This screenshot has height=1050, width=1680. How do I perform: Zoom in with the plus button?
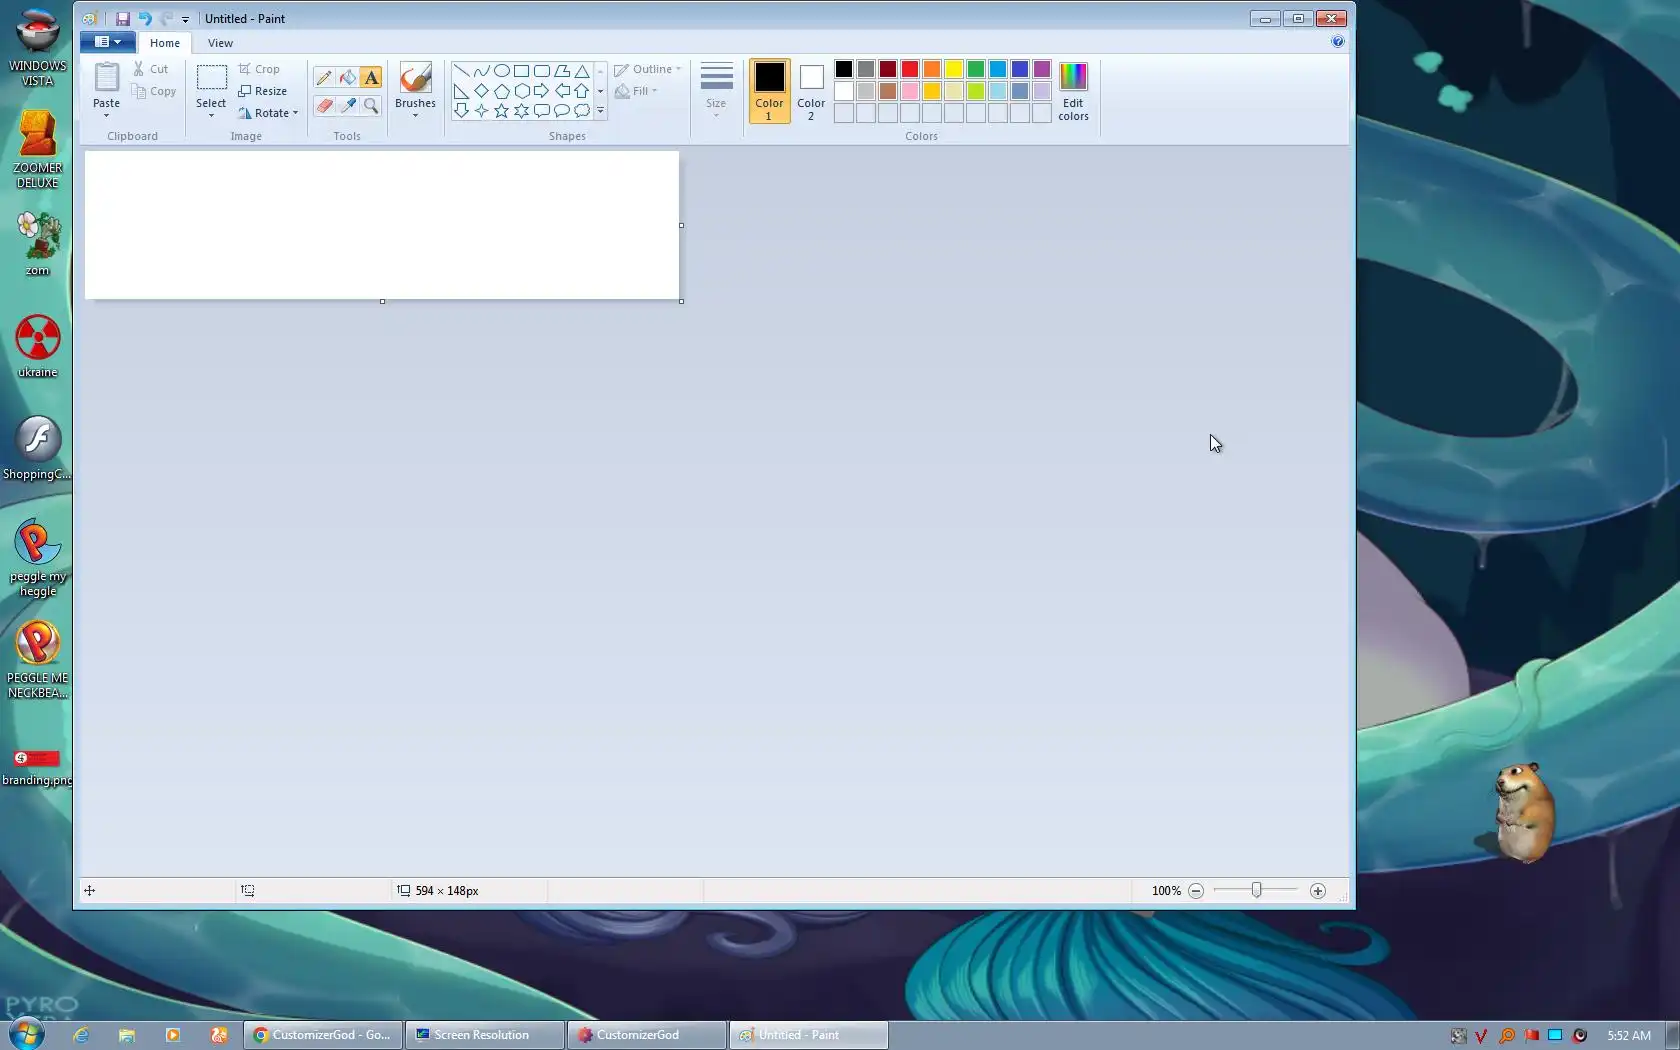point(1318,891)
